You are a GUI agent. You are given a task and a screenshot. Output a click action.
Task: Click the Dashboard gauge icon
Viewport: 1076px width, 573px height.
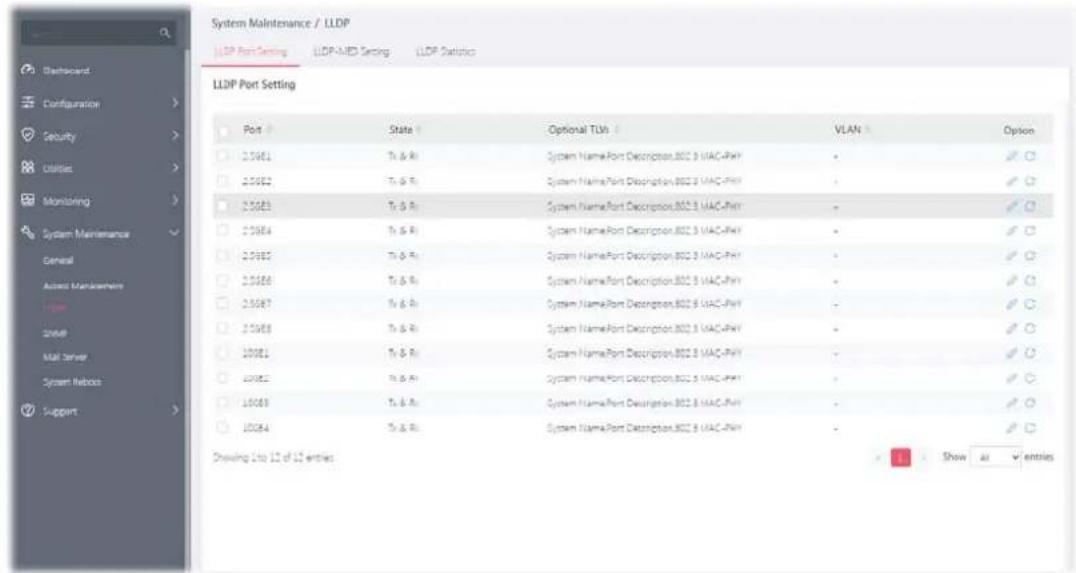point(28,70)
